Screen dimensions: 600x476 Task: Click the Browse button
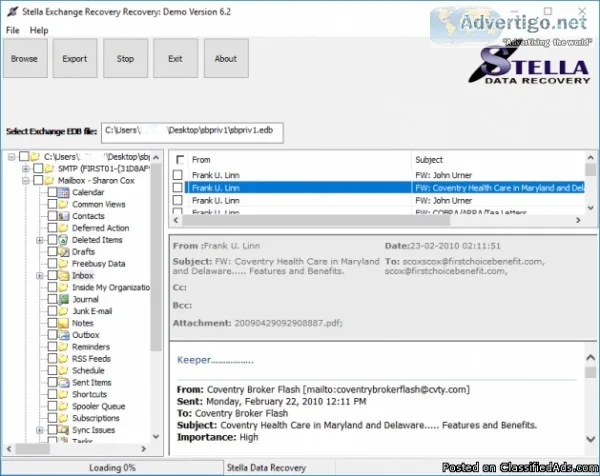coord(25,58)
